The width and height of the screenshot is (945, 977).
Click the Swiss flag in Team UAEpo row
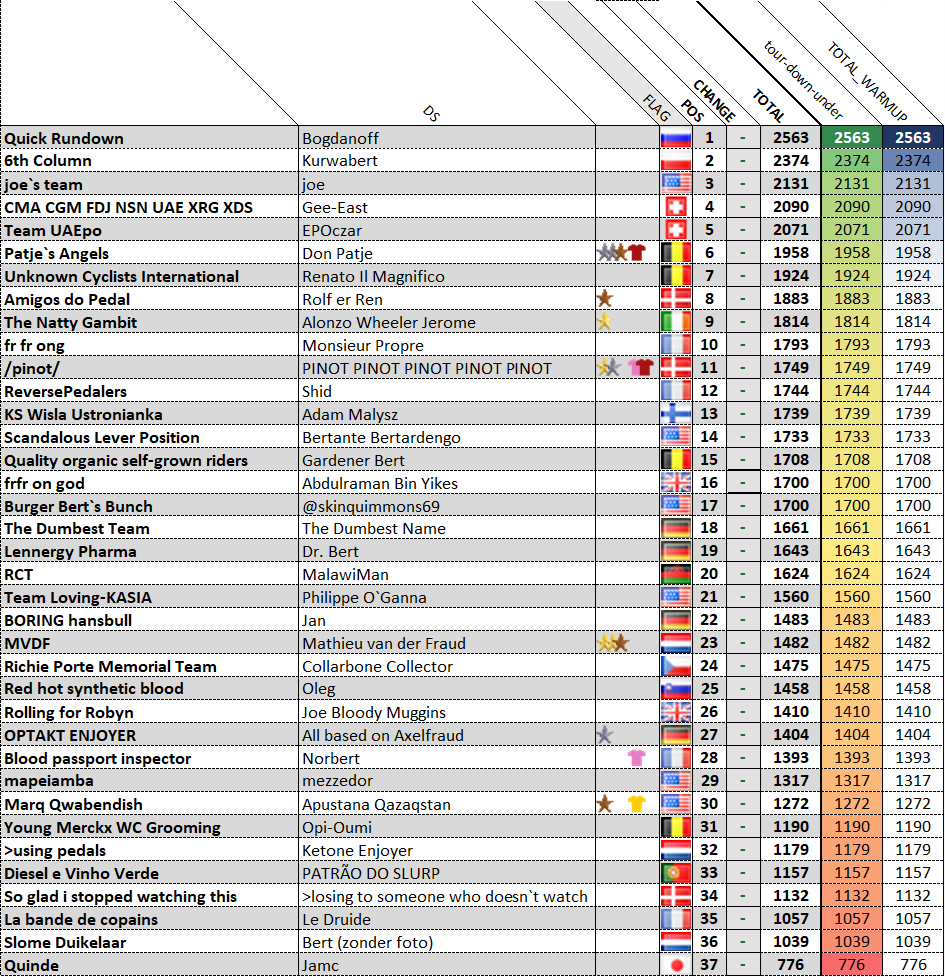(x=676, y=230)
